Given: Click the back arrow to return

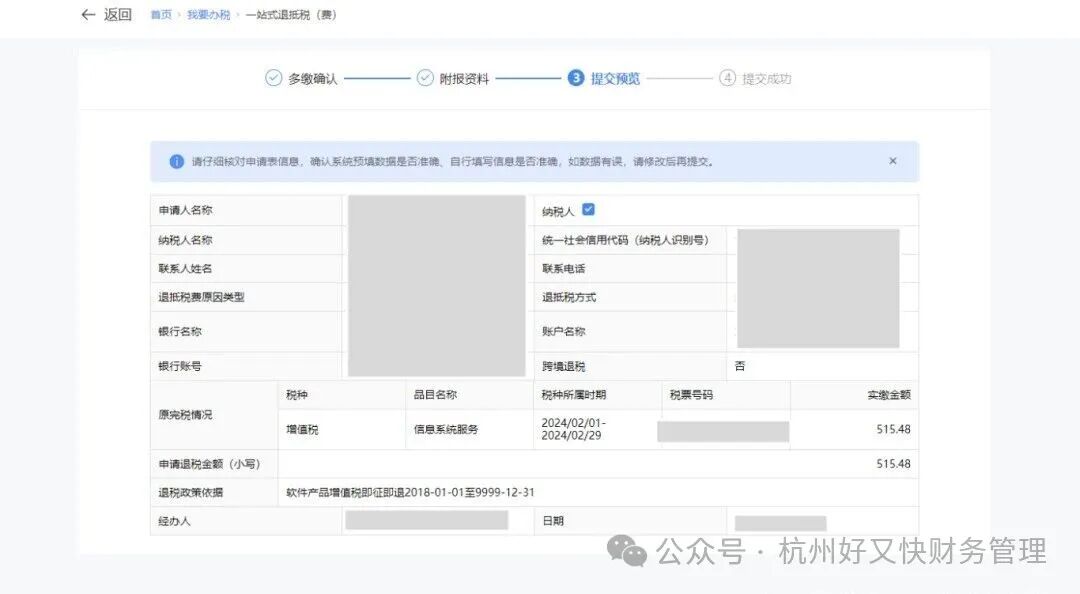Looking at the screenshot, I should click(x=88, y=14).
